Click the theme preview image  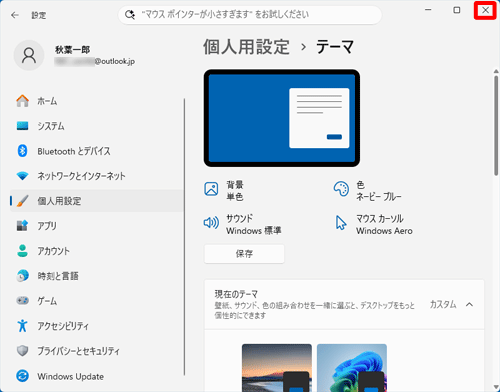[282, 118]
